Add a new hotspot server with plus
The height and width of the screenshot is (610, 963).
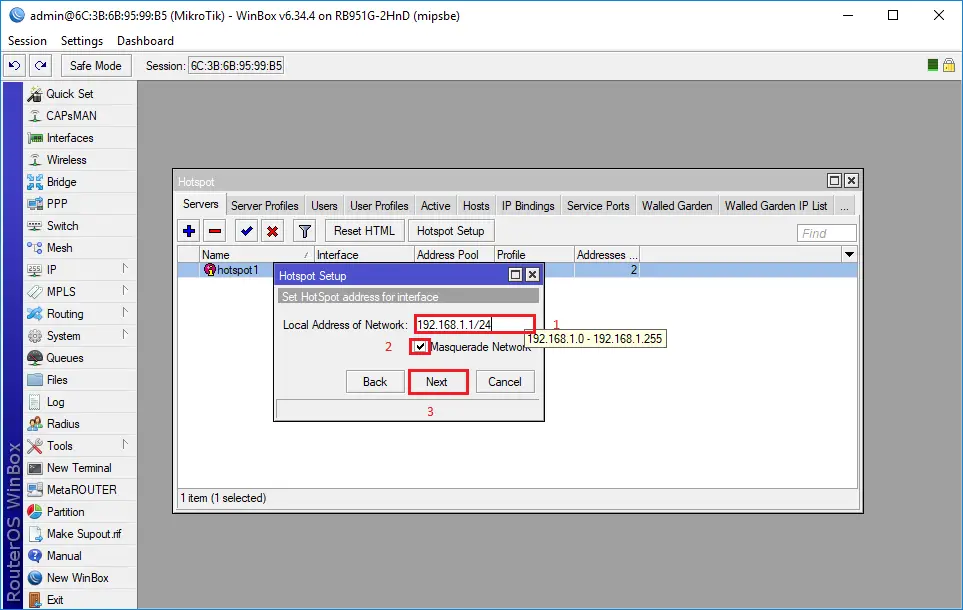tap(189, 231)
